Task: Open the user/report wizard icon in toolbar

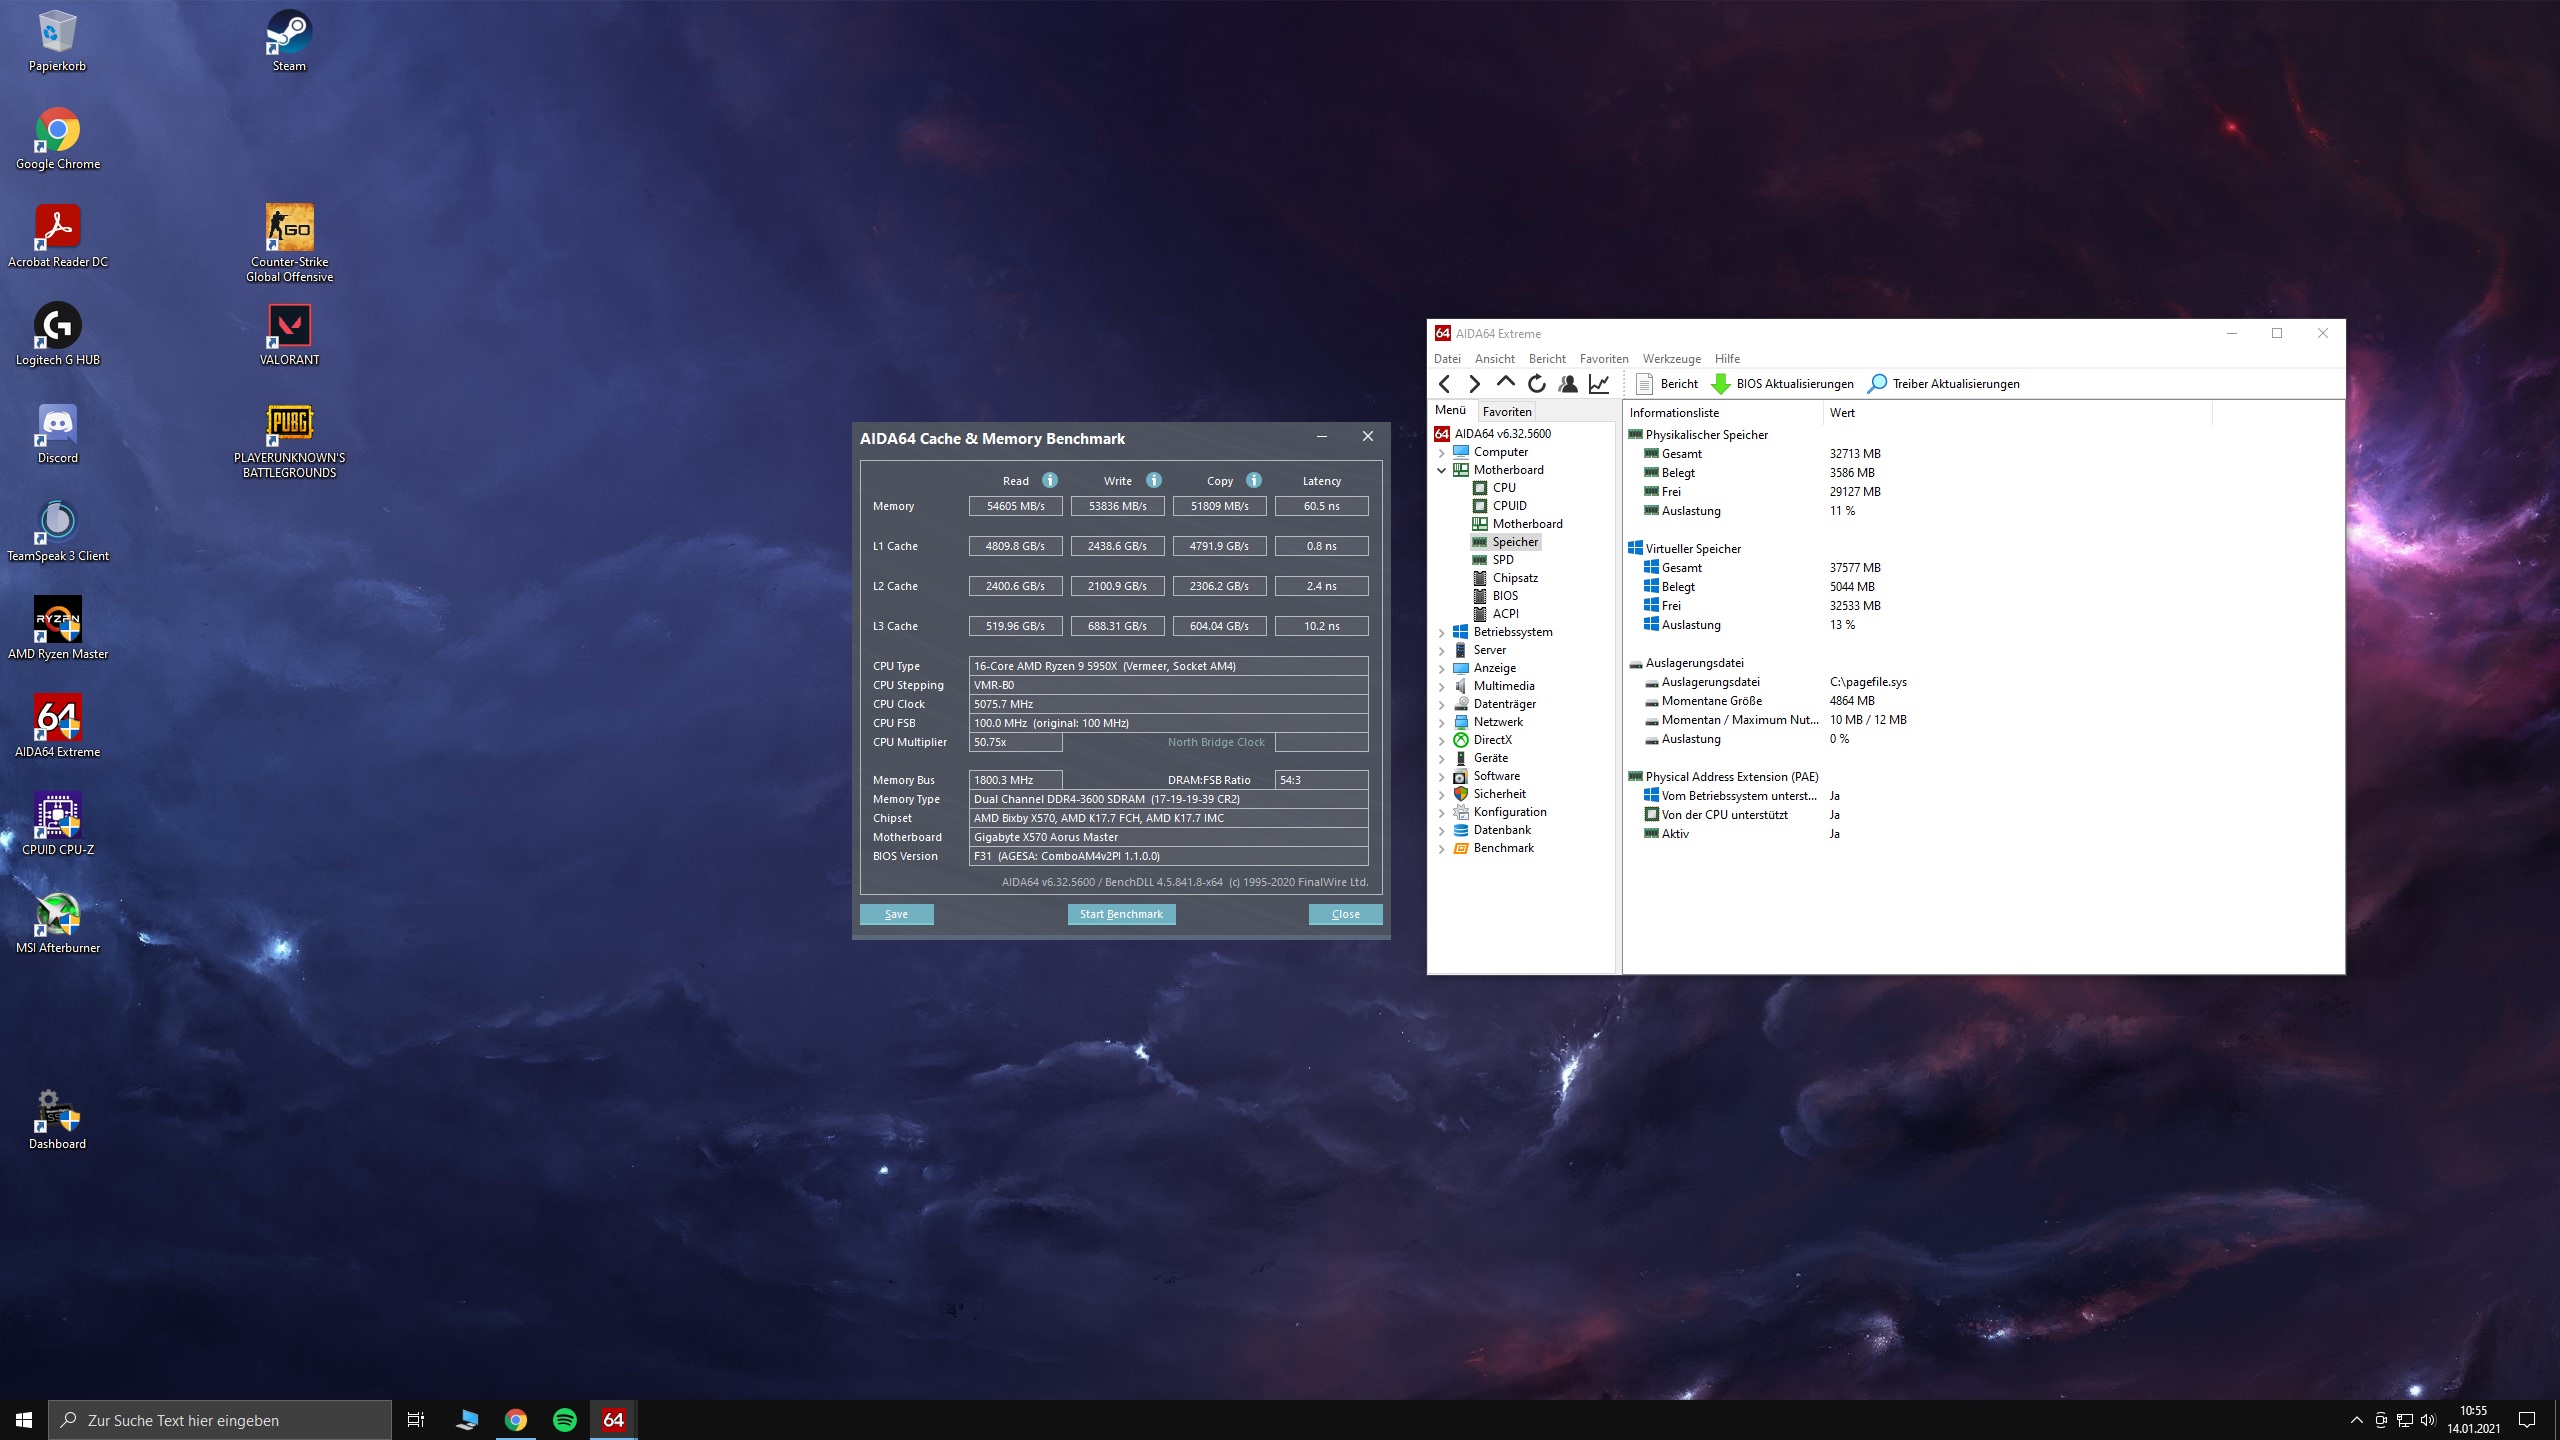Action: [x=1568, y=384]
